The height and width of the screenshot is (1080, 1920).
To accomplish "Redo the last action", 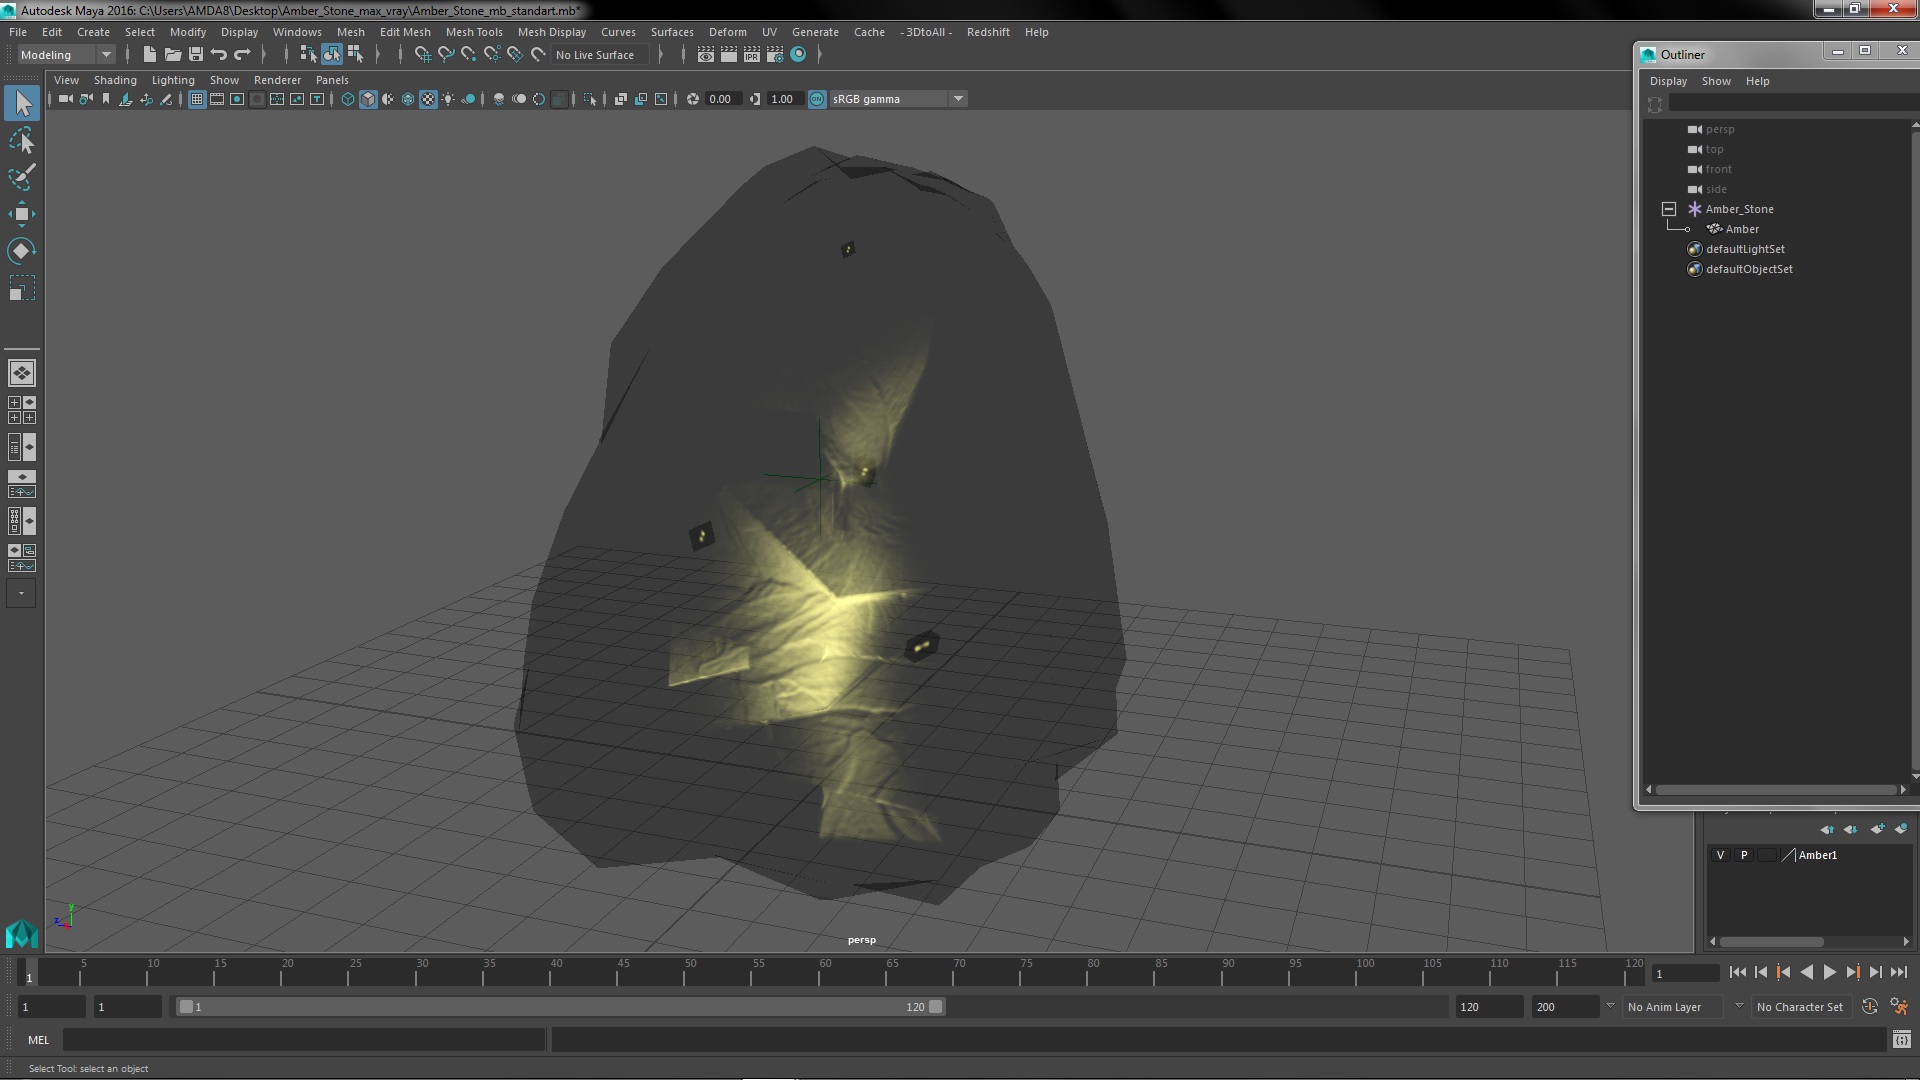I will 242,54.
